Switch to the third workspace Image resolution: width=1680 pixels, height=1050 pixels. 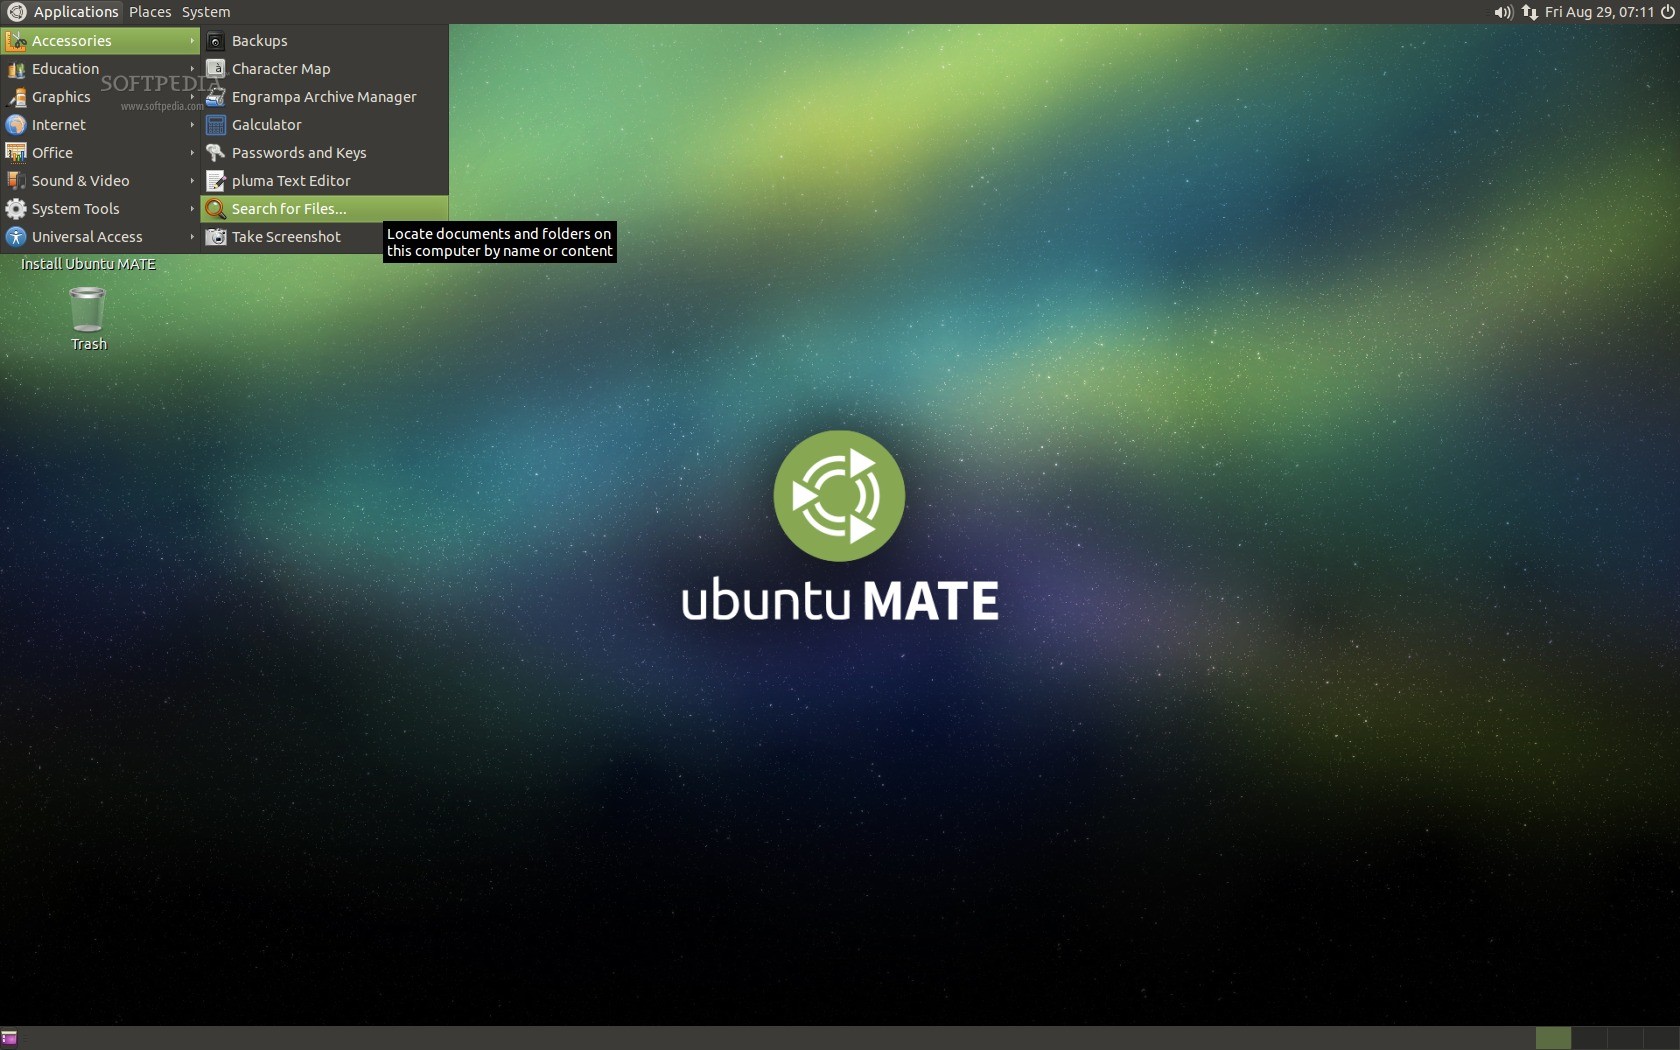coord(1625,1038)
